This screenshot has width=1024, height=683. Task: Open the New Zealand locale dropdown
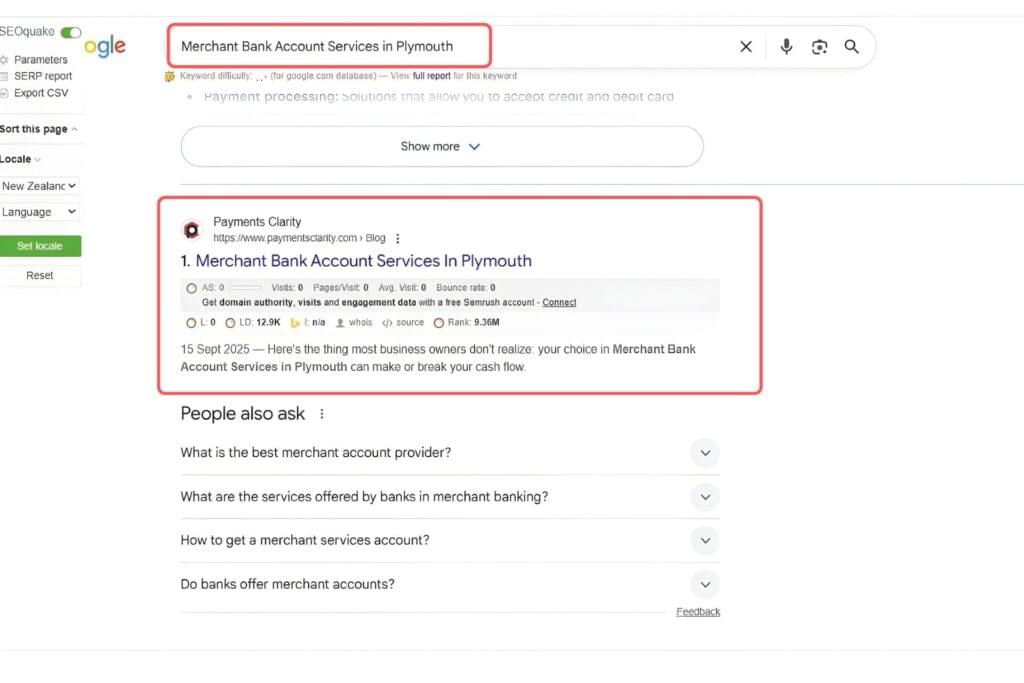tap(39, 186)
